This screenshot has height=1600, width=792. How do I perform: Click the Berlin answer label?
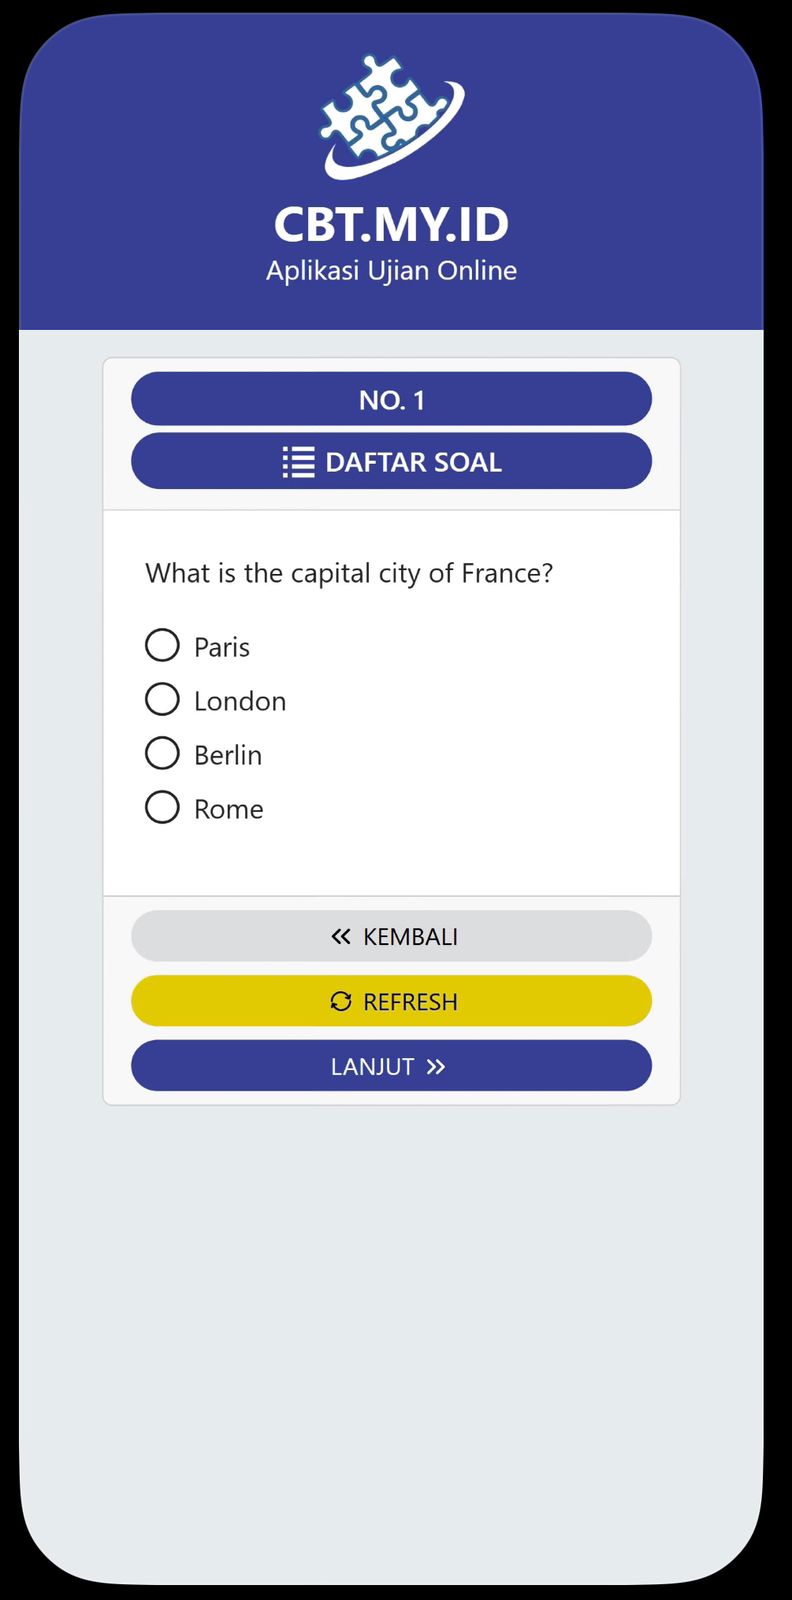(228, 755)
